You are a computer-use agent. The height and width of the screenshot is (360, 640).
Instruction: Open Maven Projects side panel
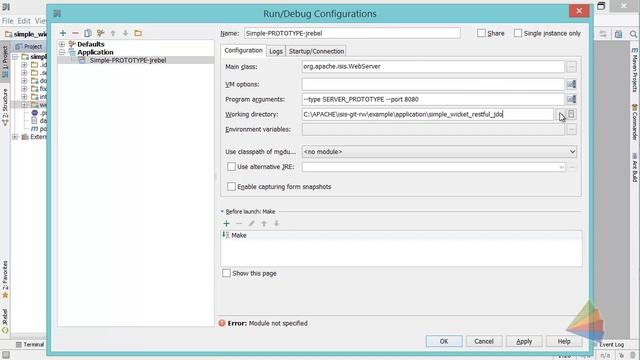point(635,70)
